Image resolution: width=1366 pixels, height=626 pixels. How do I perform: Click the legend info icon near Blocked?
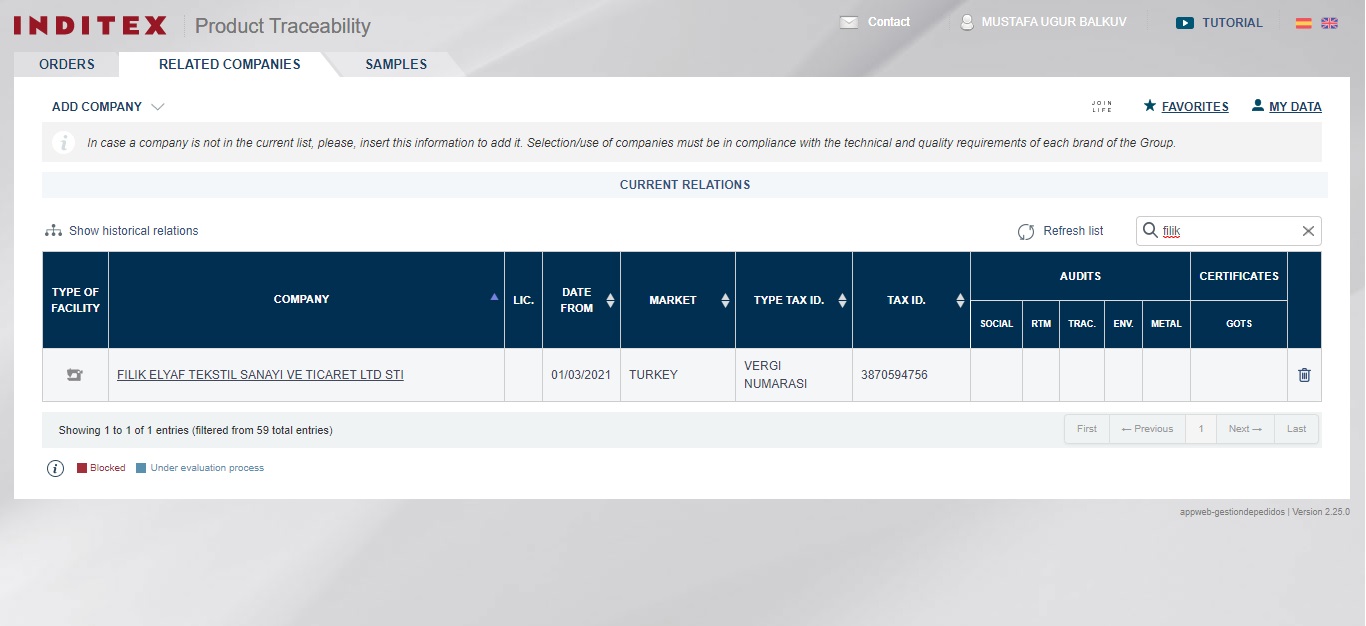56,468
